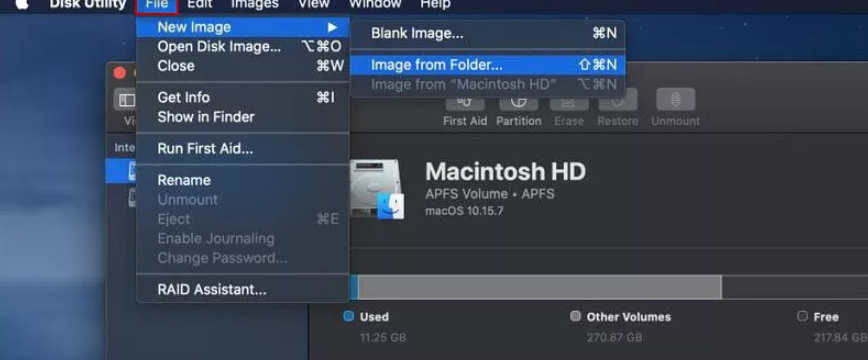Click the gray disk usage bar segment
The height and width of the screenshot is (360, 868).
point(539,287)
